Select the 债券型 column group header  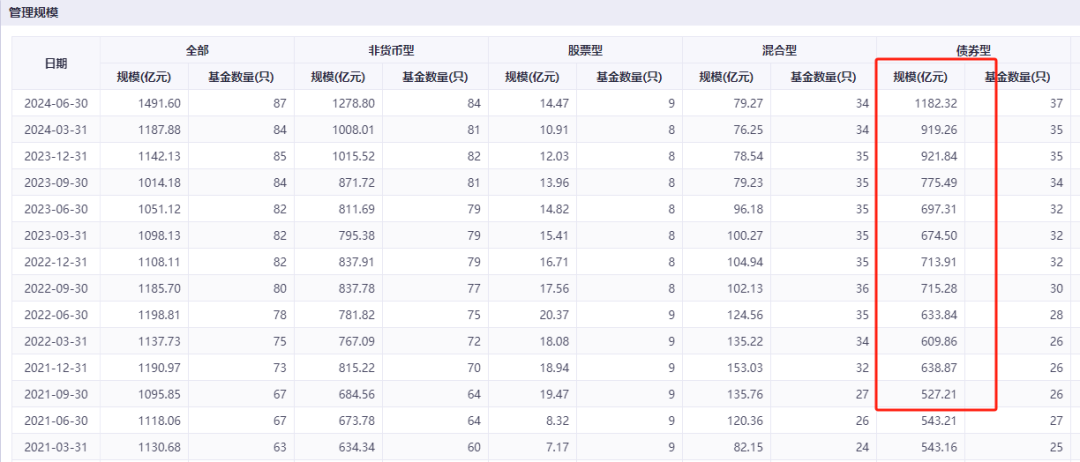pos(972,50)
